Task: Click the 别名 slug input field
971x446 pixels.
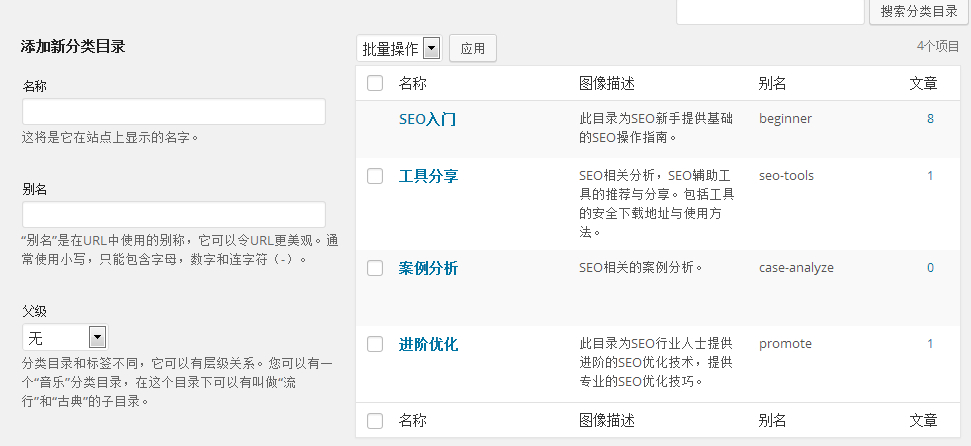Action: coord(174,215)
